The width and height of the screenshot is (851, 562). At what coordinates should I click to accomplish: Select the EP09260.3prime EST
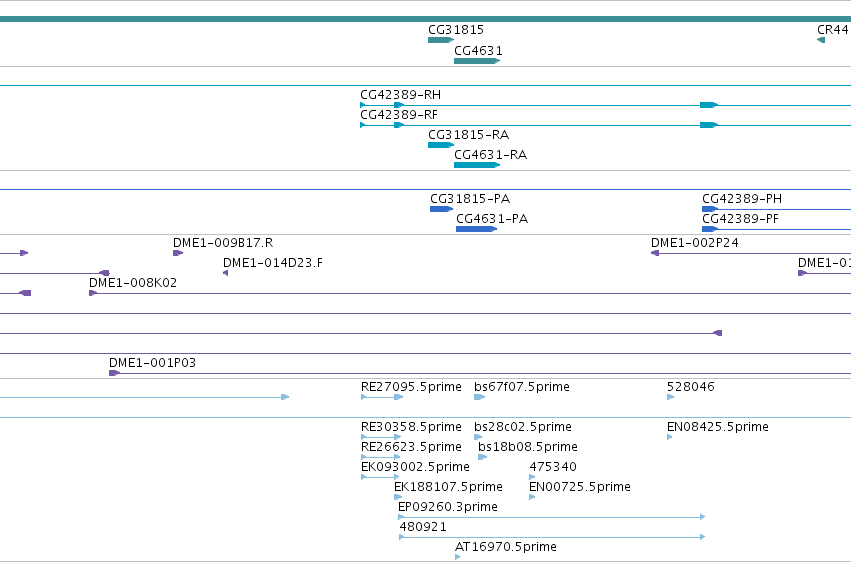click(x=551, y=517)
